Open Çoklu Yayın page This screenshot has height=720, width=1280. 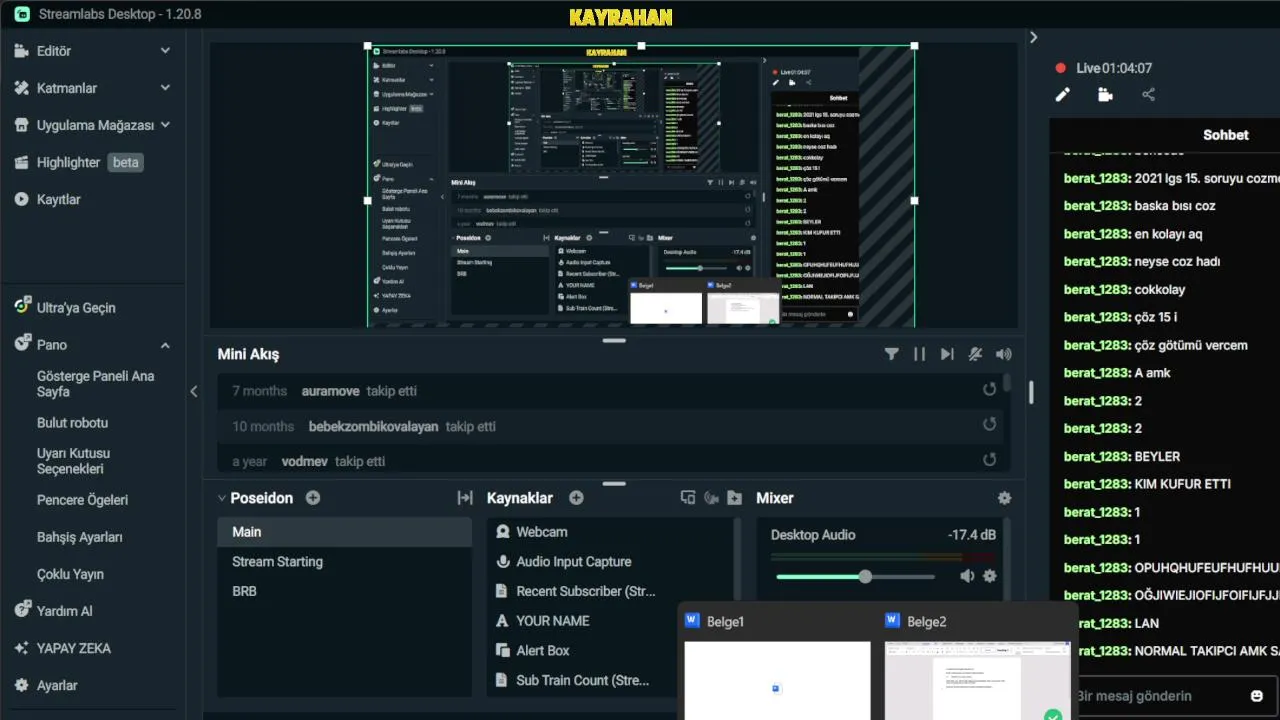point(70,574)
